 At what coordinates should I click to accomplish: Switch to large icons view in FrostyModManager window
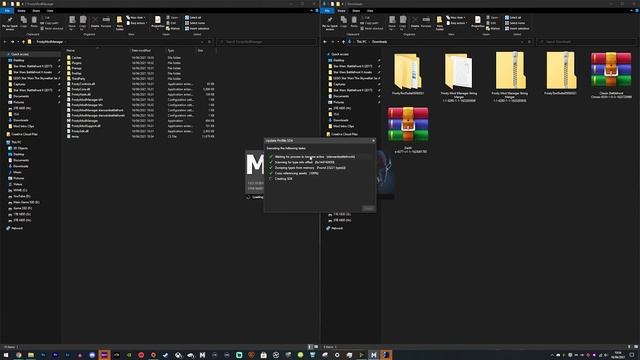[x=316, y=347]
